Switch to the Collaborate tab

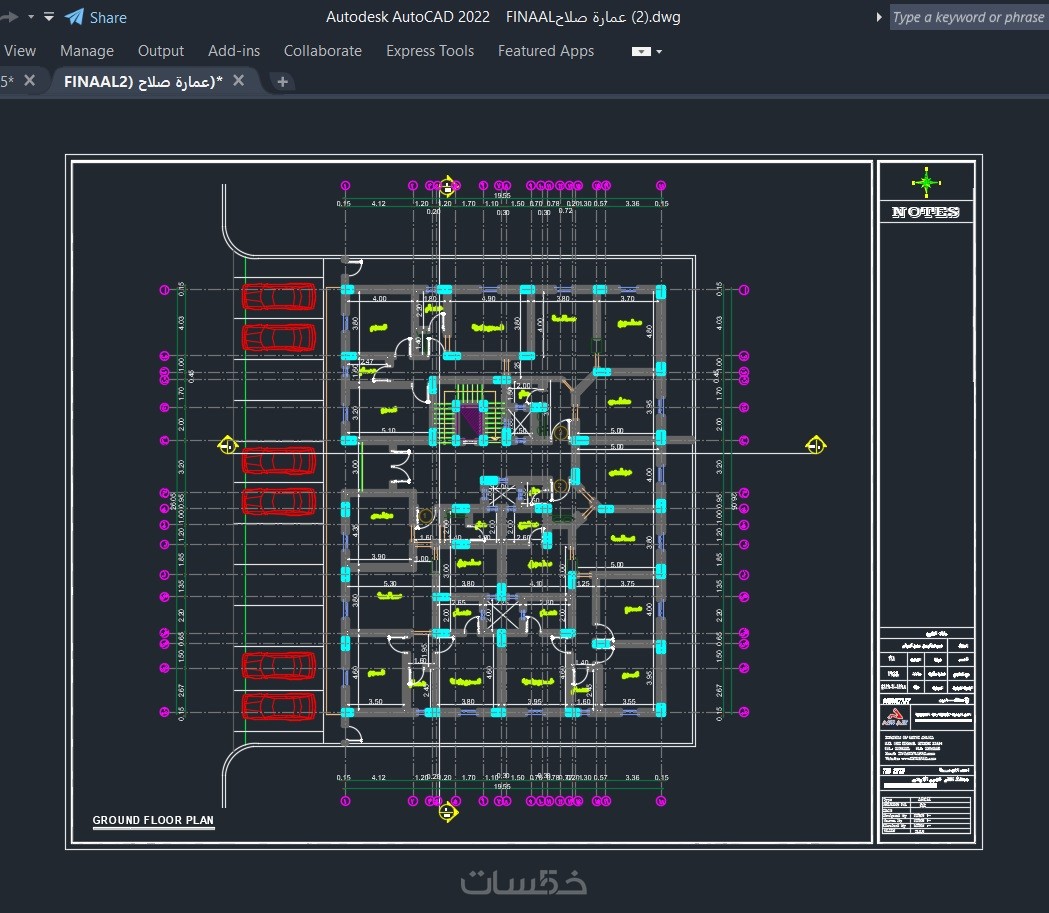click(x=322, y=51)
